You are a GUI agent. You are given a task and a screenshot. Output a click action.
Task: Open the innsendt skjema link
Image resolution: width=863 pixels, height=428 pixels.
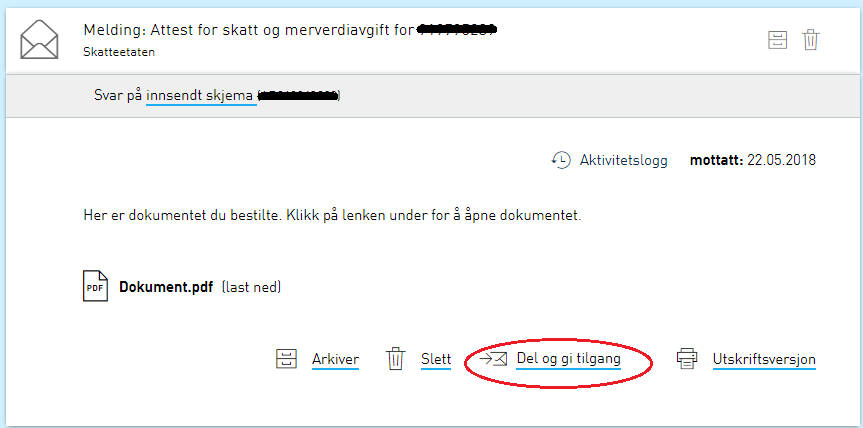coord(199,95)
